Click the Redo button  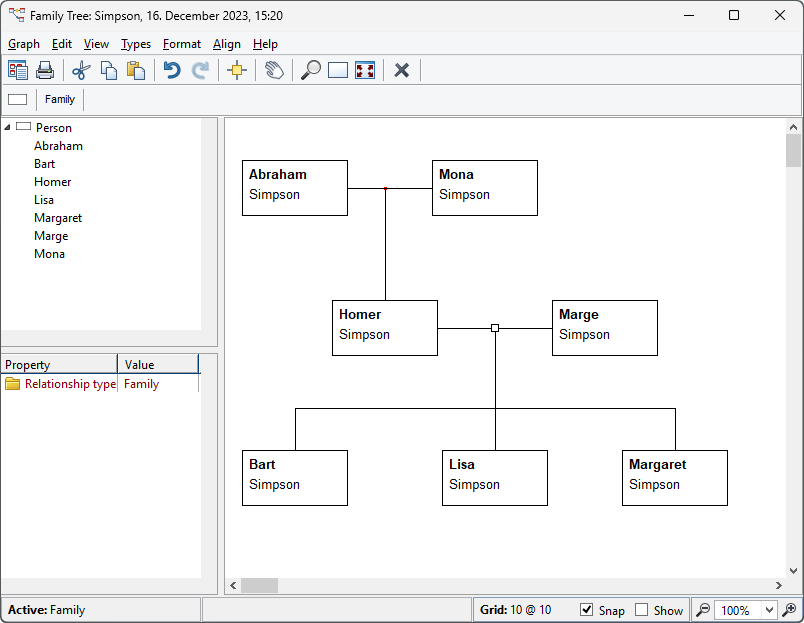200,70
